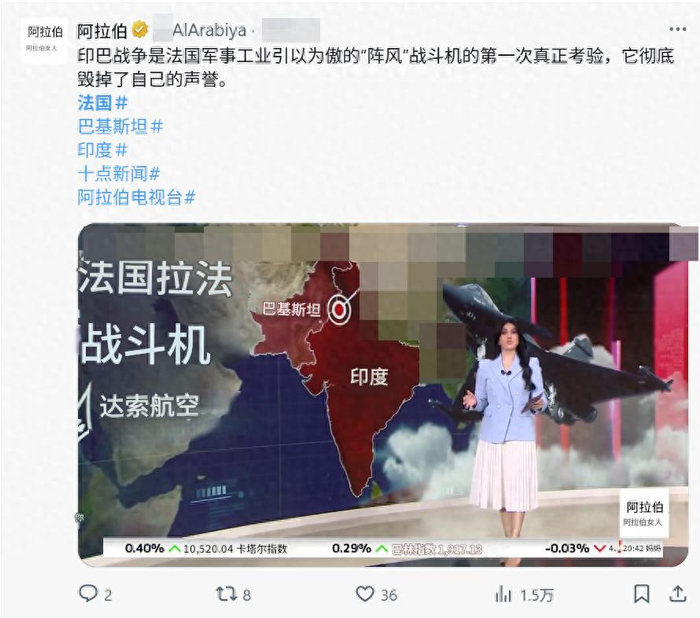
Task: Click the 36 likes count
Action: (389, 595)
